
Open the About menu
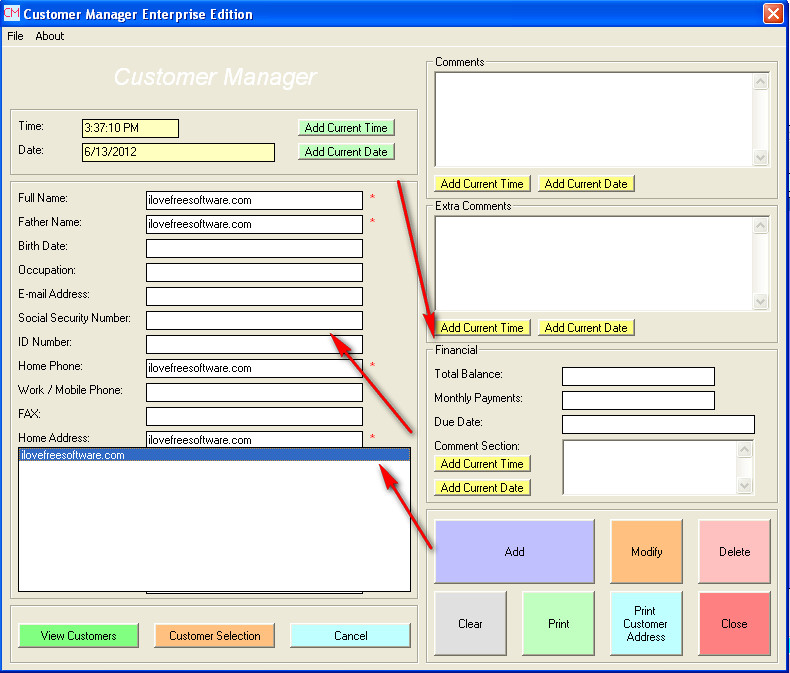[x=50, y=36]
